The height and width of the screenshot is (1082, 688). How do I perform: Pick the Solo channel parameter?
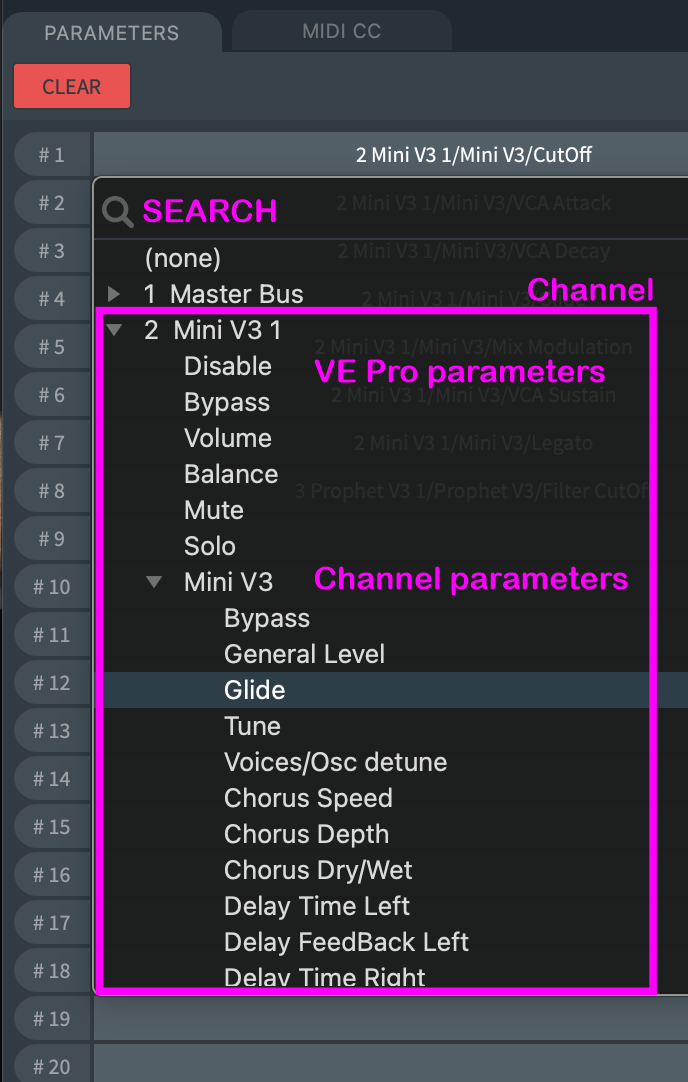[210, 546]
